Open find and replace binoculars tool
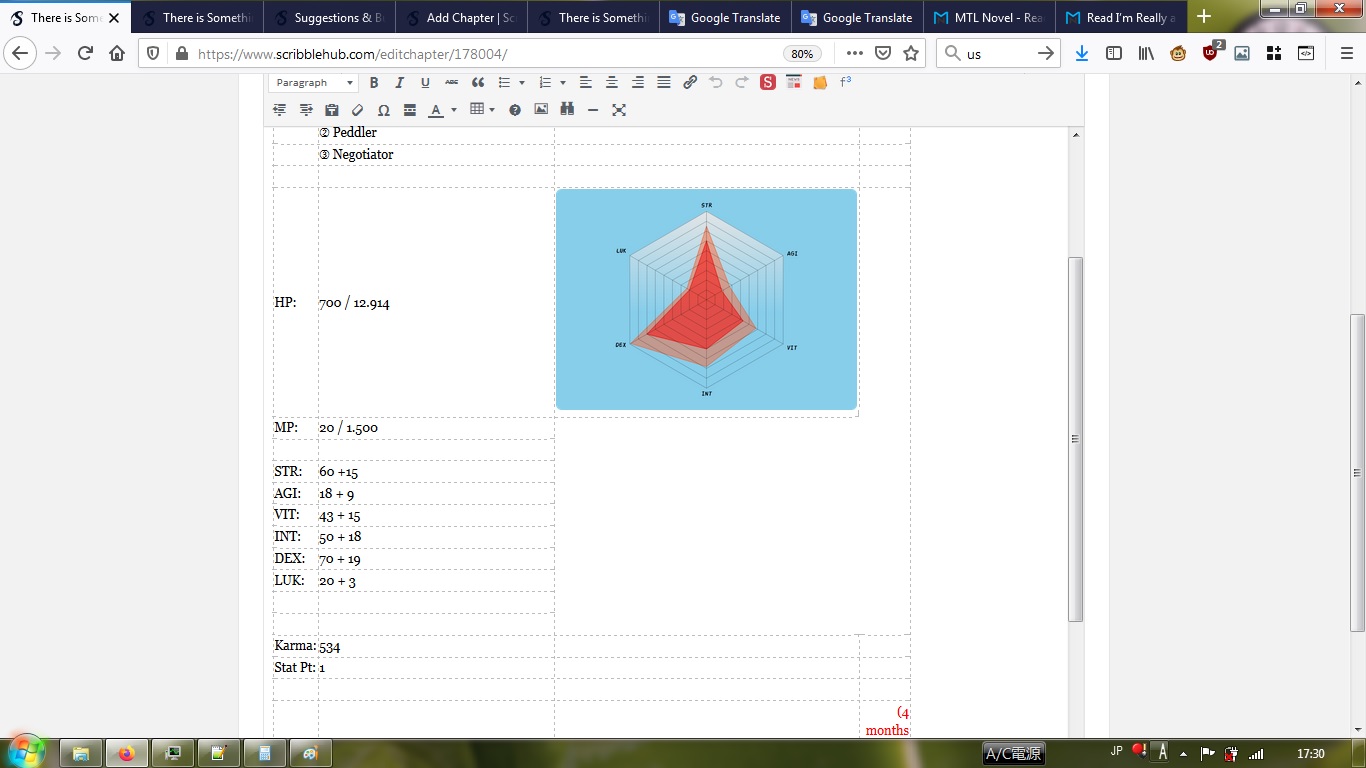 567,110
